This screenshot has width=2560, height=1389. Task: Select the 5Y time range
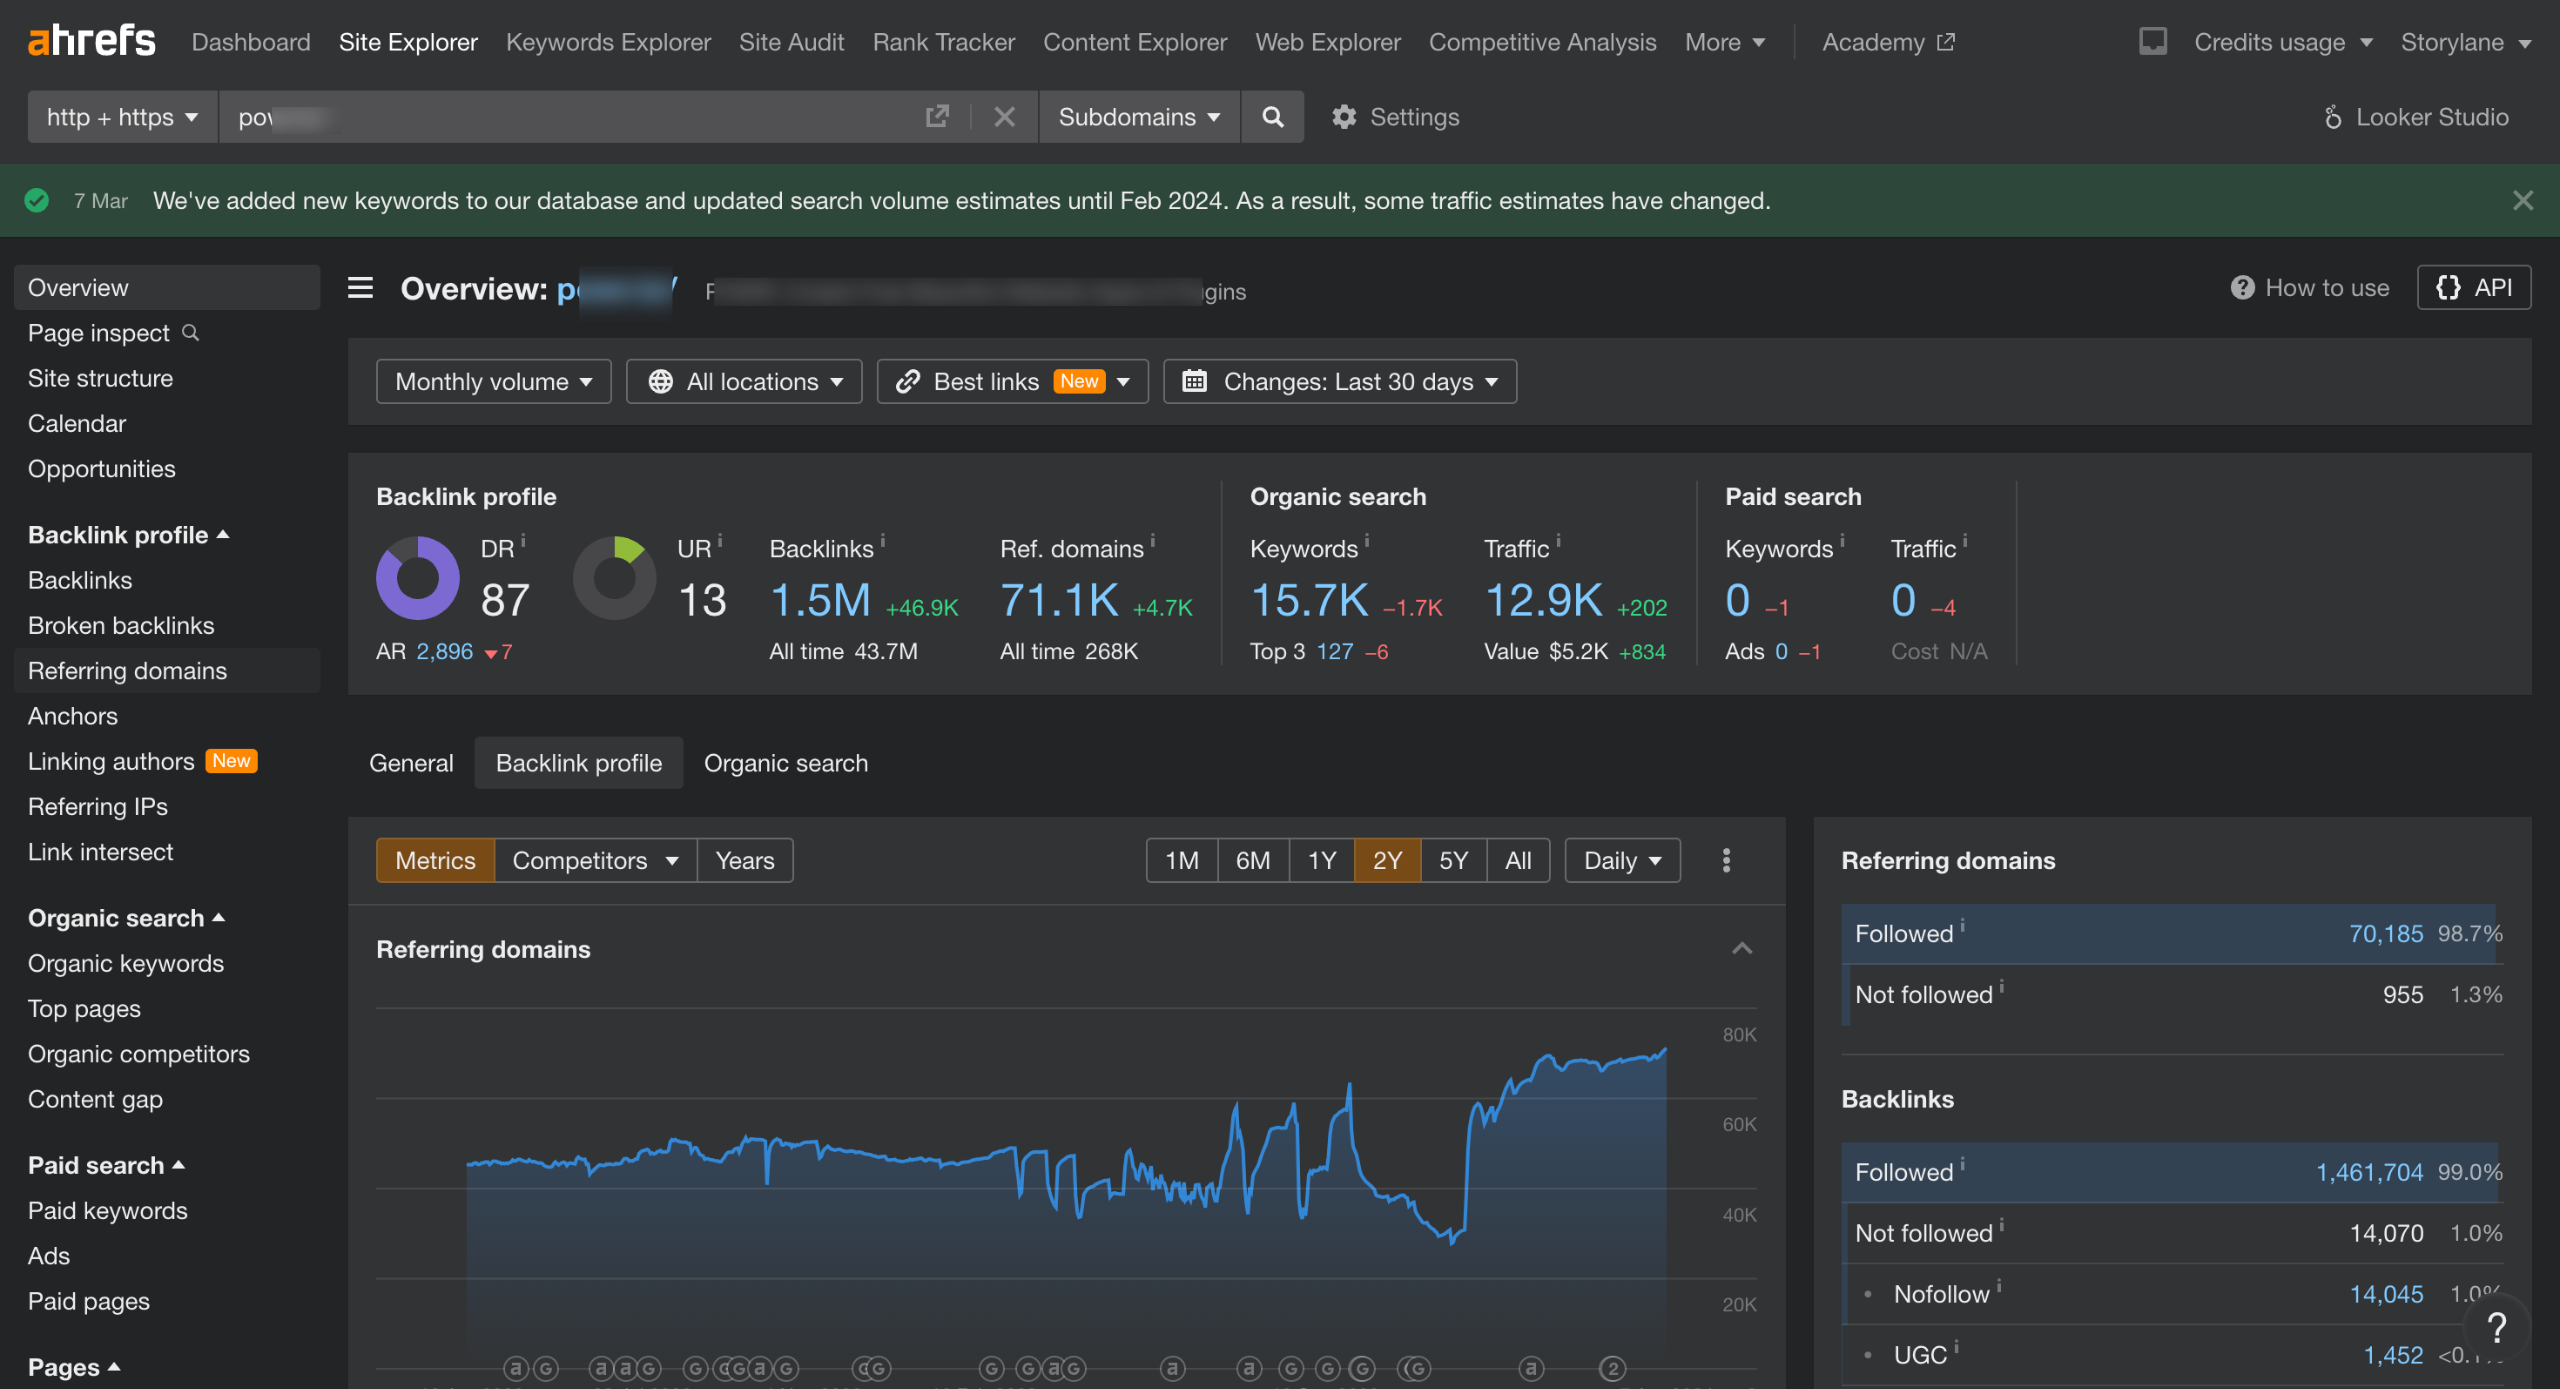1453,860
